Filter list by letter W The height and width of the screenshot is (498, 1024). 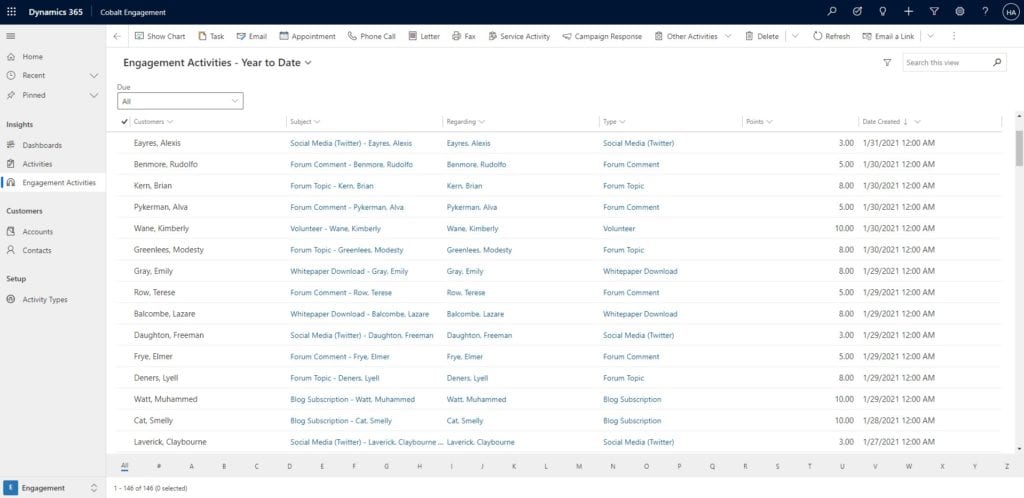click(x=908, y=466)
